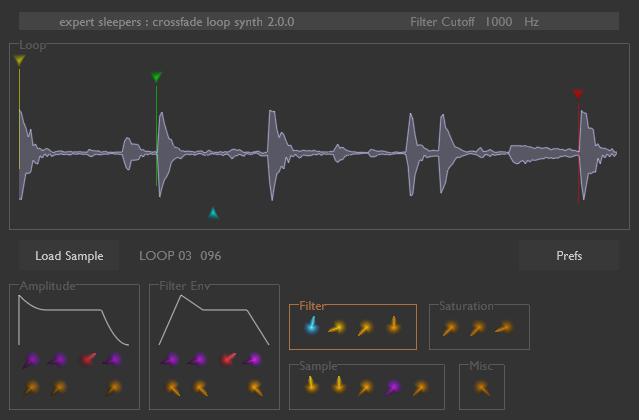This screenshot has height=420, width=639.
Task: Select the third knob in the Filter group
Action: point(365,328)
